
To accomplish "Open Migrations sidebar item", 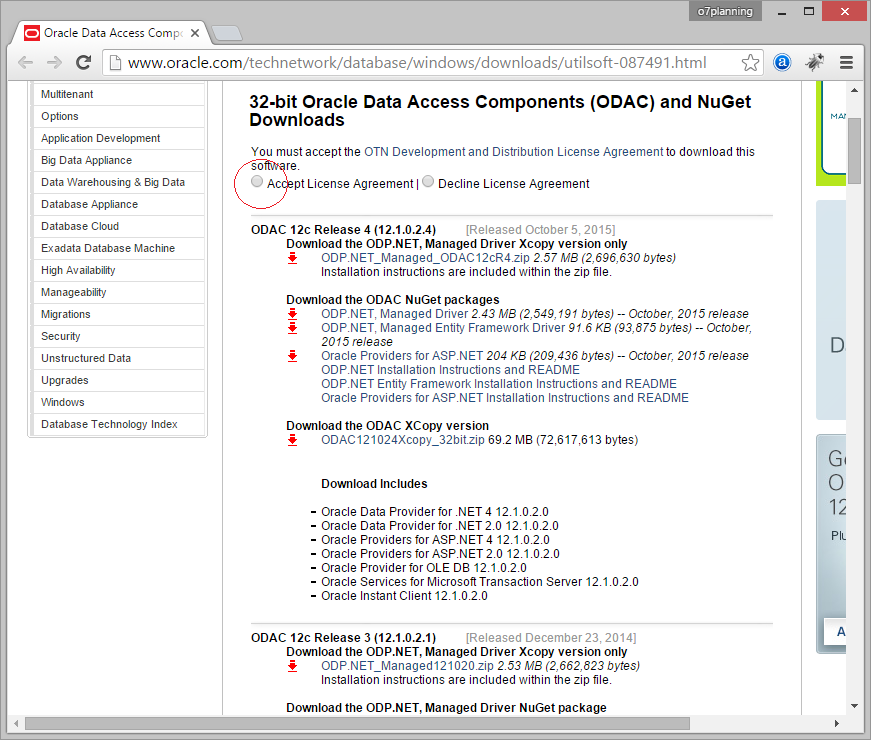I will (119, 314).
